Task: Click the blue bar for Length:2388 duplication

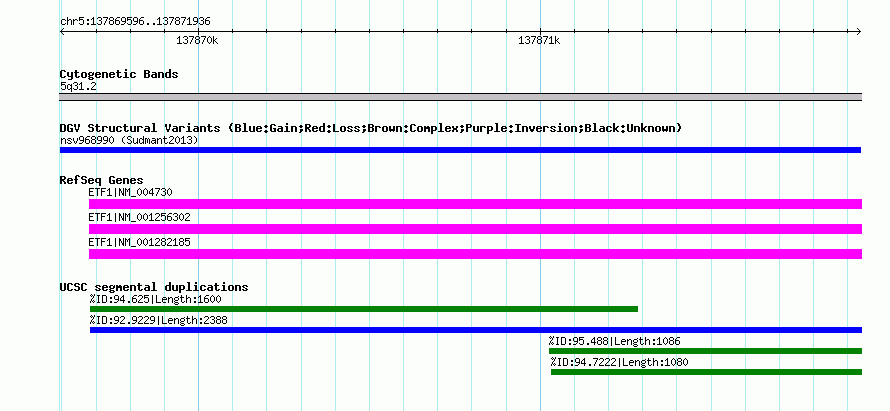Action: point(476,330)
